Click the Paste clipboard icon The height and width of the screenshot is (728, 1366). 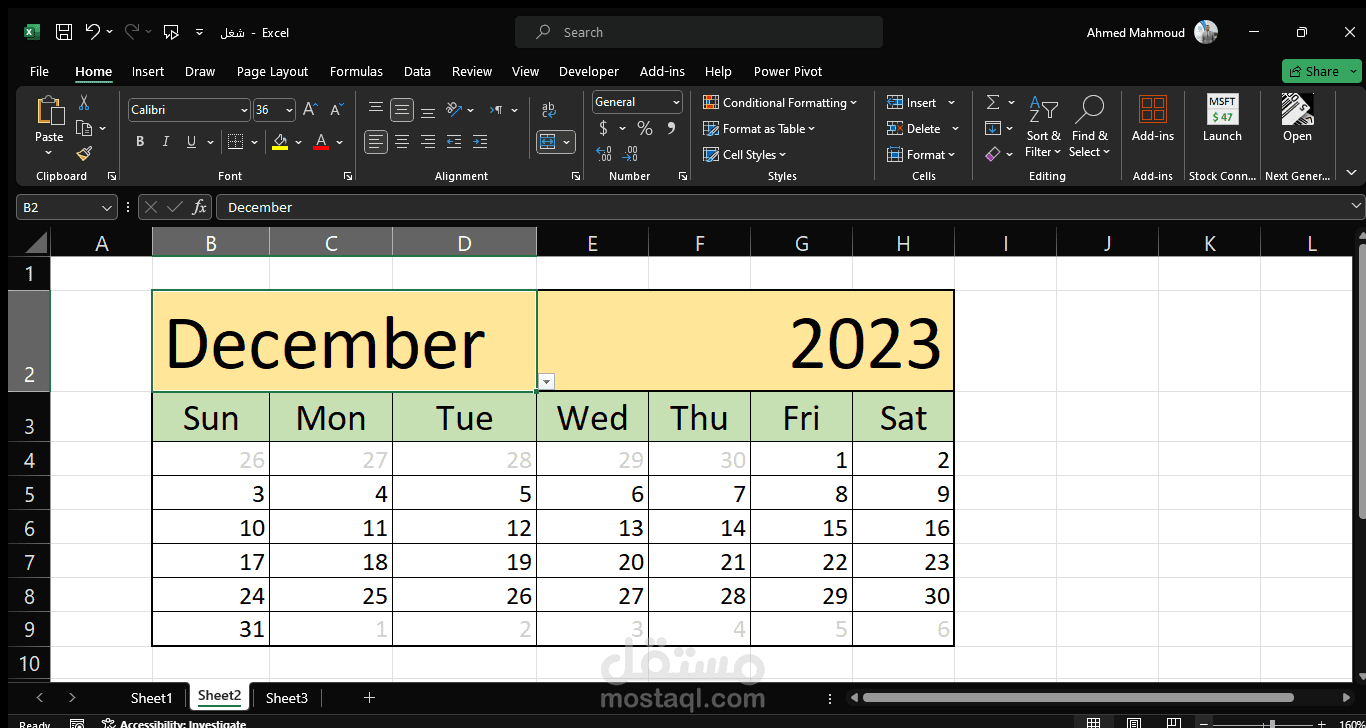coord(49,110)
